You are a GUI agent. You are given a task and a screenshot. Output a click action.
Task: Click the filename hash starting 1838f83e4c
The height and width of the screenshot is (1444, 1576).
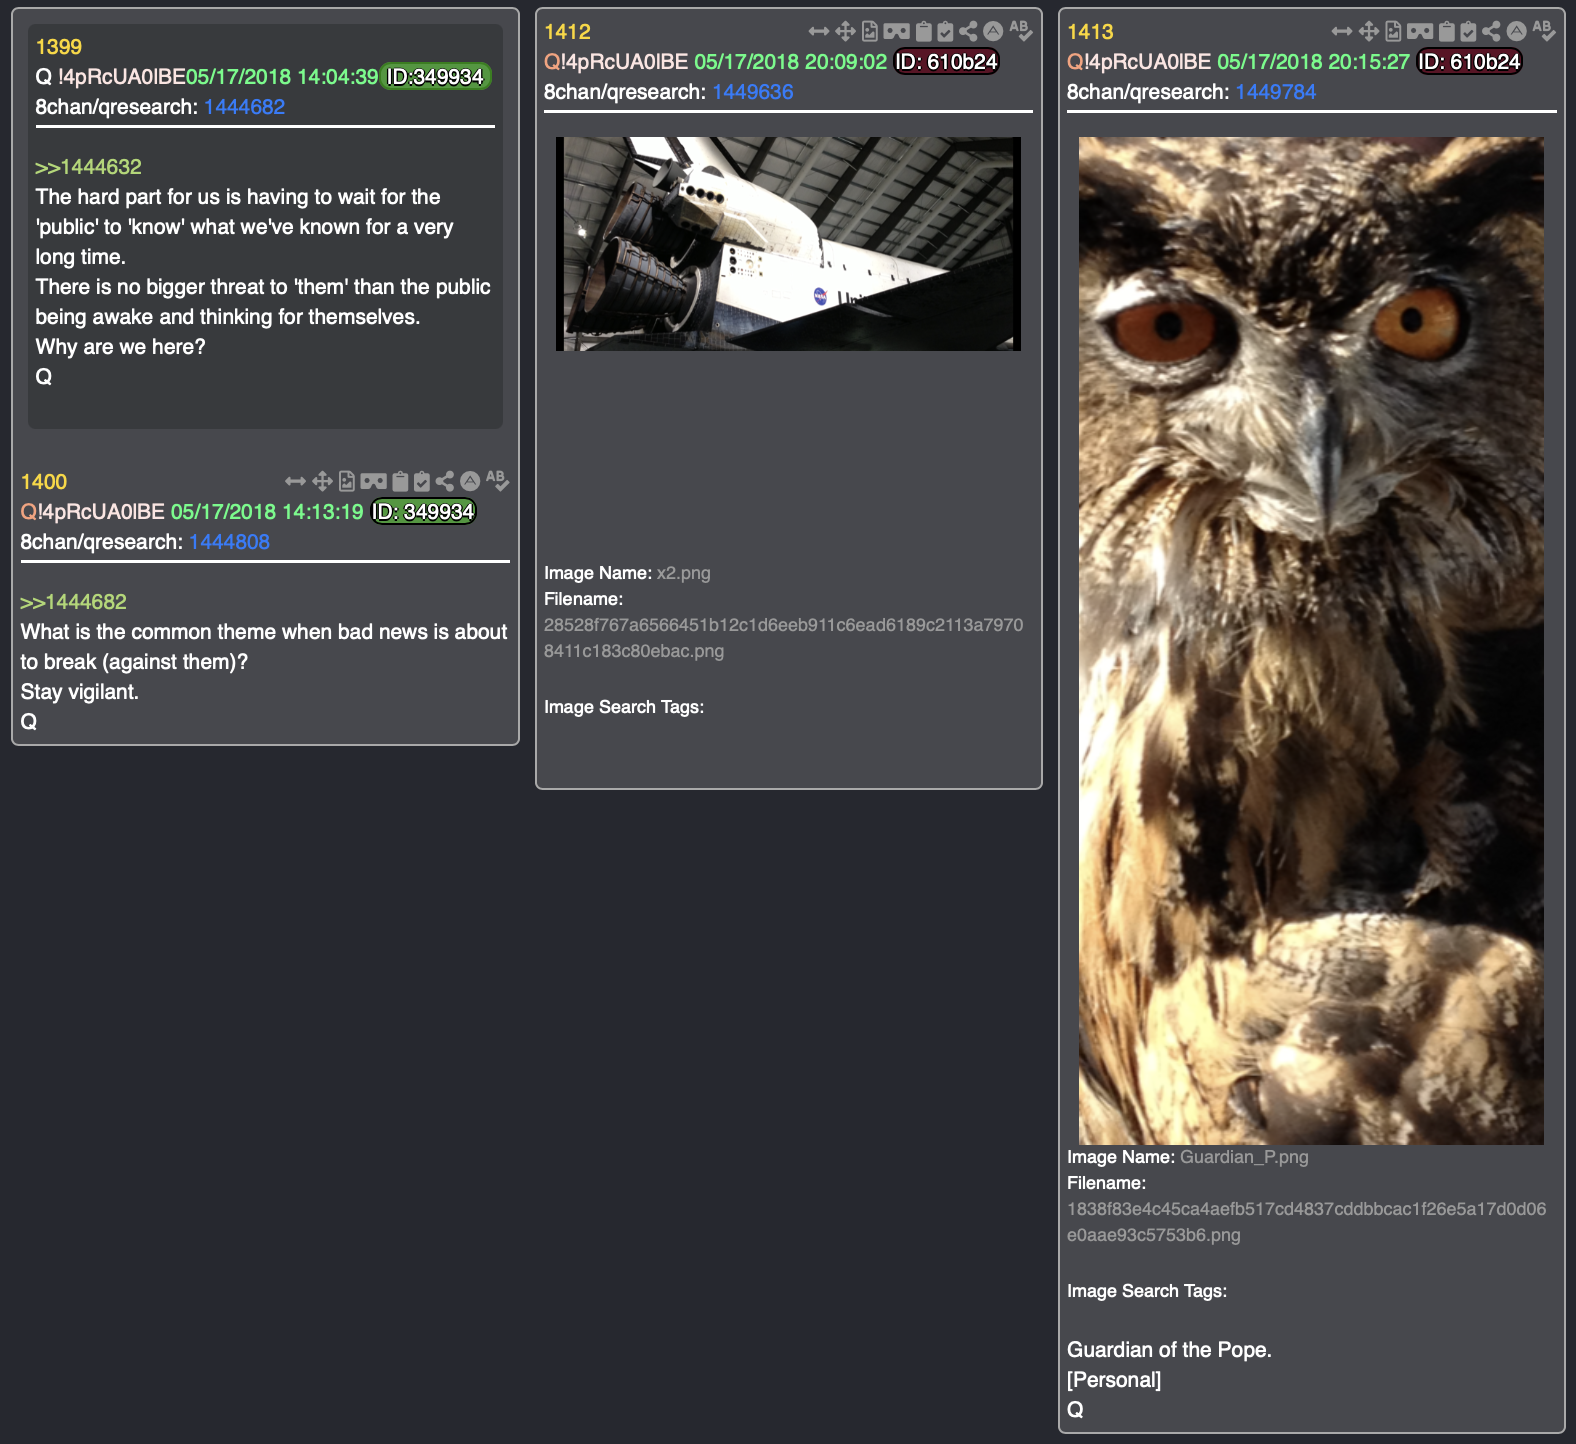tap(1307, 1222)
